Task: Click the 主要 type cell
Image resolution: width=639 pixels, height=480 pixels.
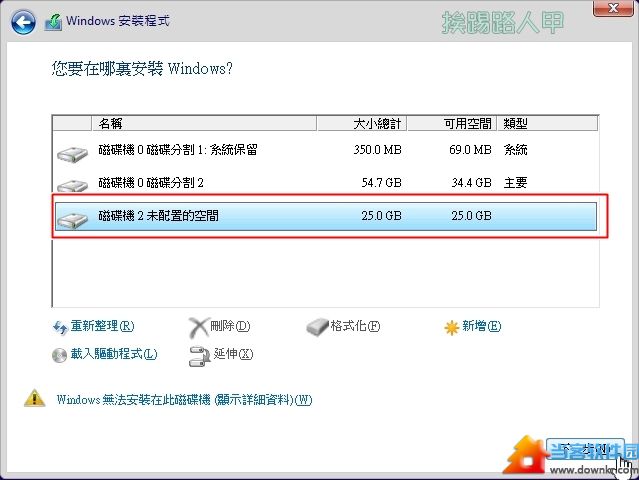Action: click(516, 183)
